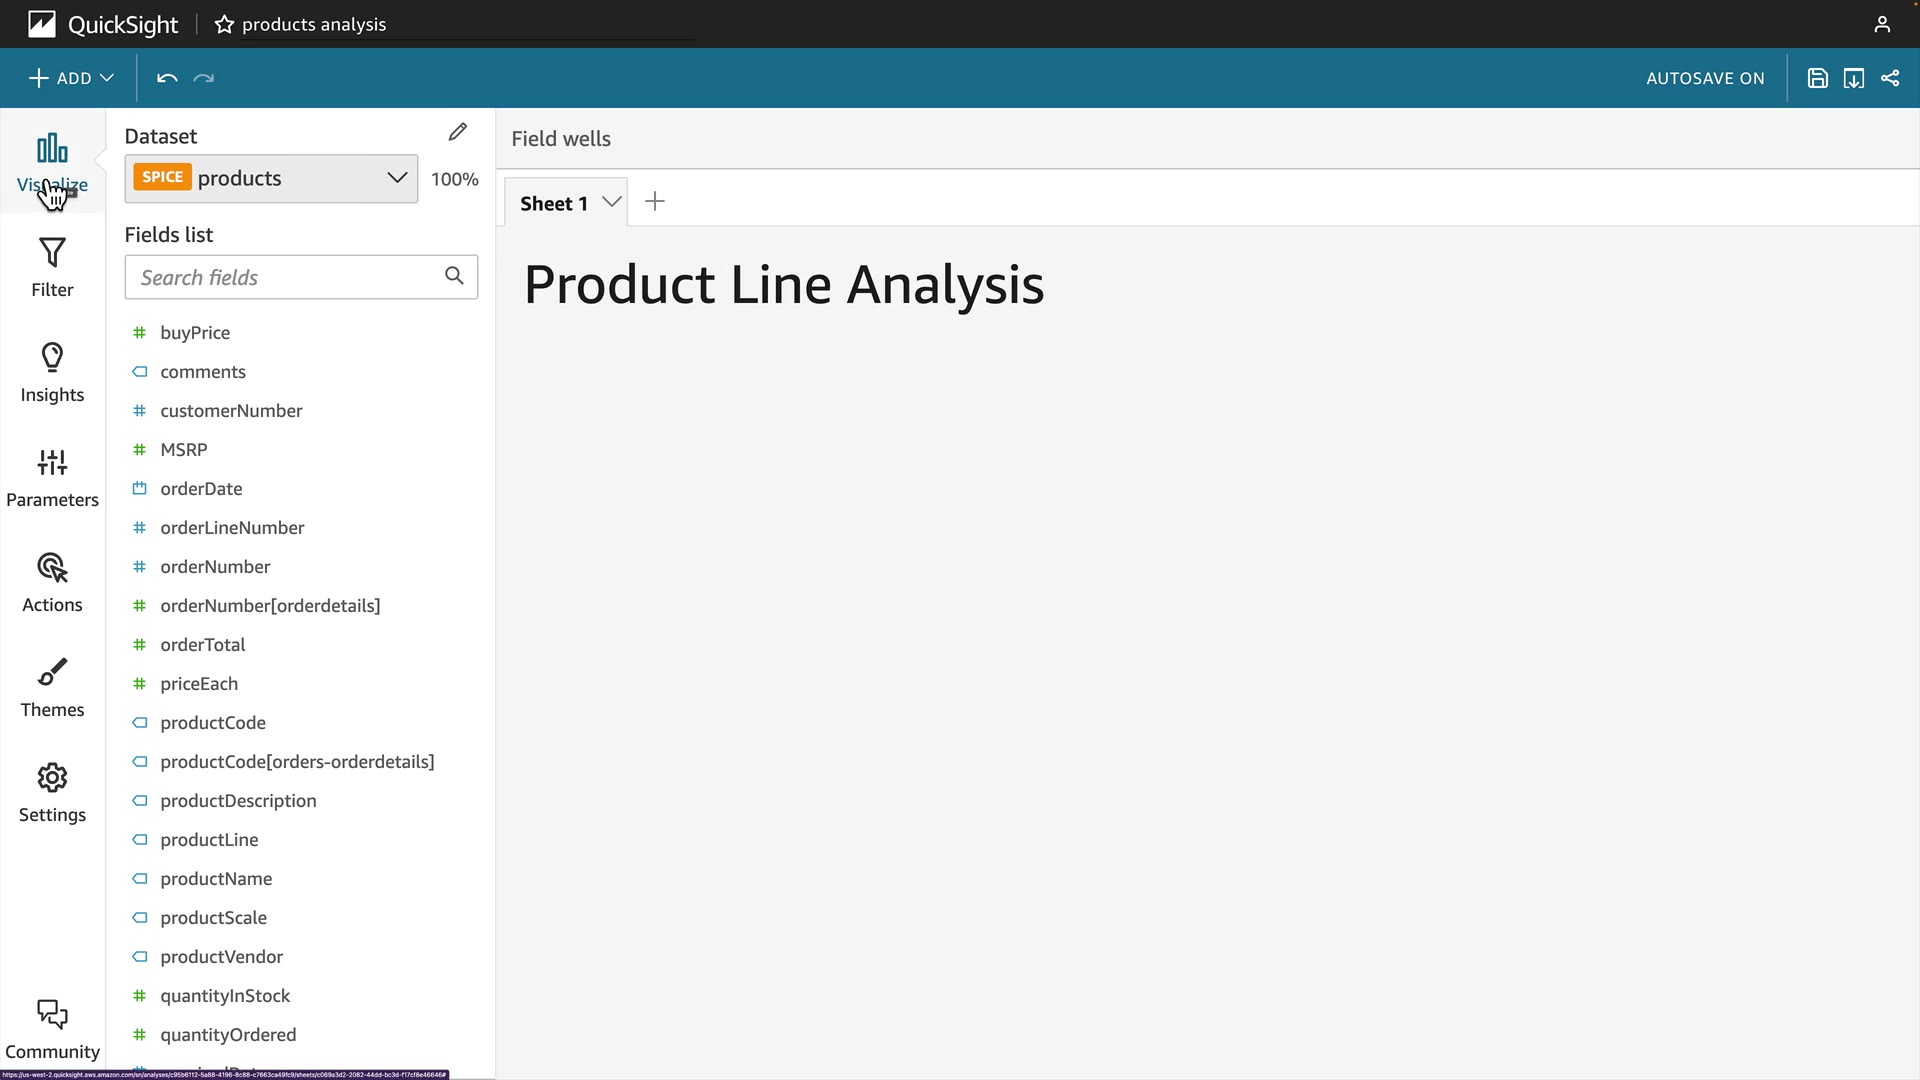Screen dimensions: 1920x1080
Task: Click the export download icon
Action: (1854, 78)
